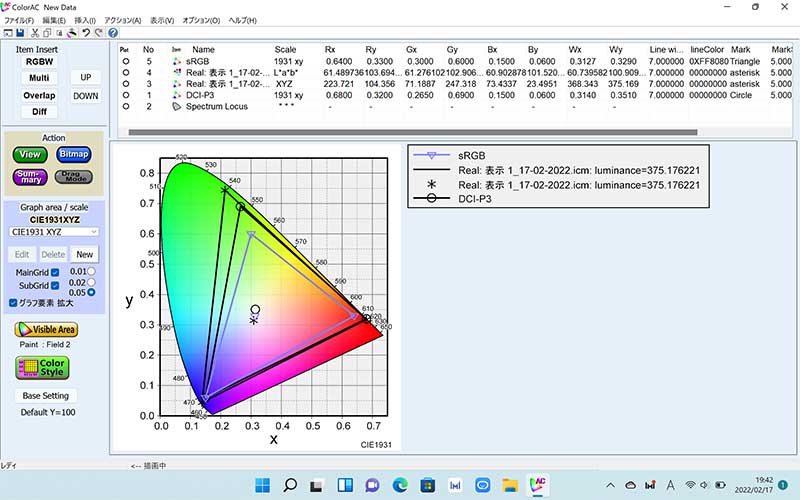Toggle the SubGrid checkbox
Image resolution: width=800 pixels, height=500 pixels.
(55, 286)
